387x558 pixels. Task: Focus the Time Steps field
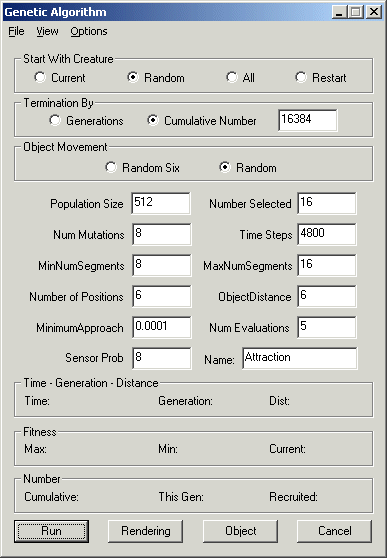click(x=327, y=234)
